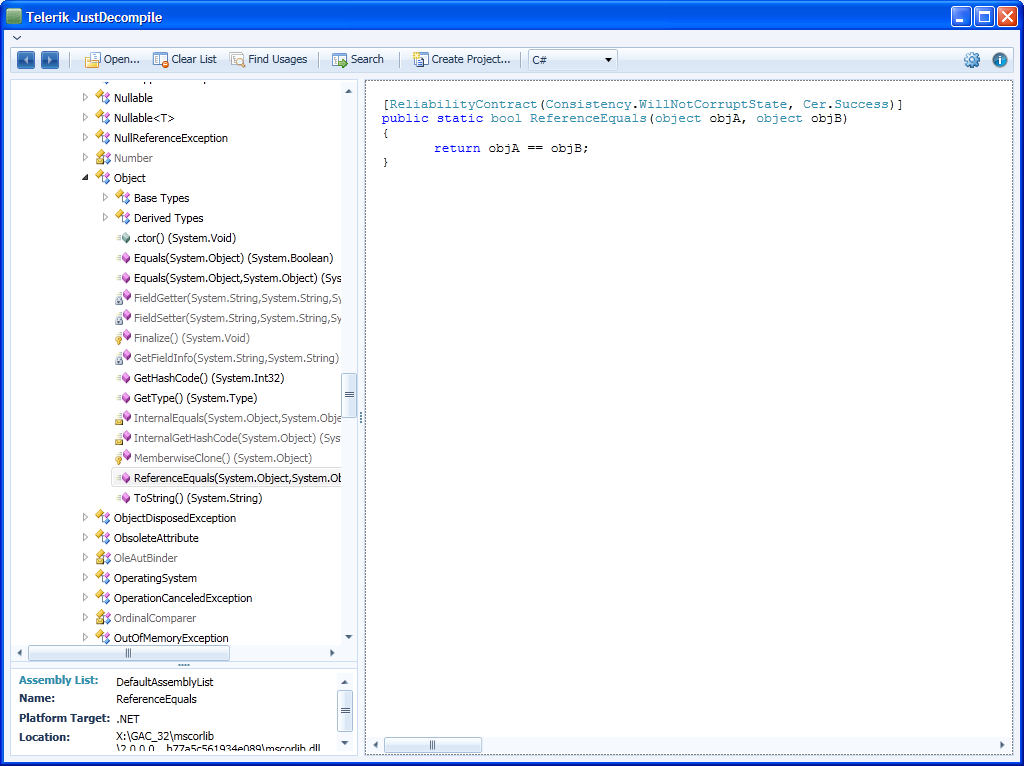Click Consistency.WillNotCorruptState in the code

tap(666, 104)
